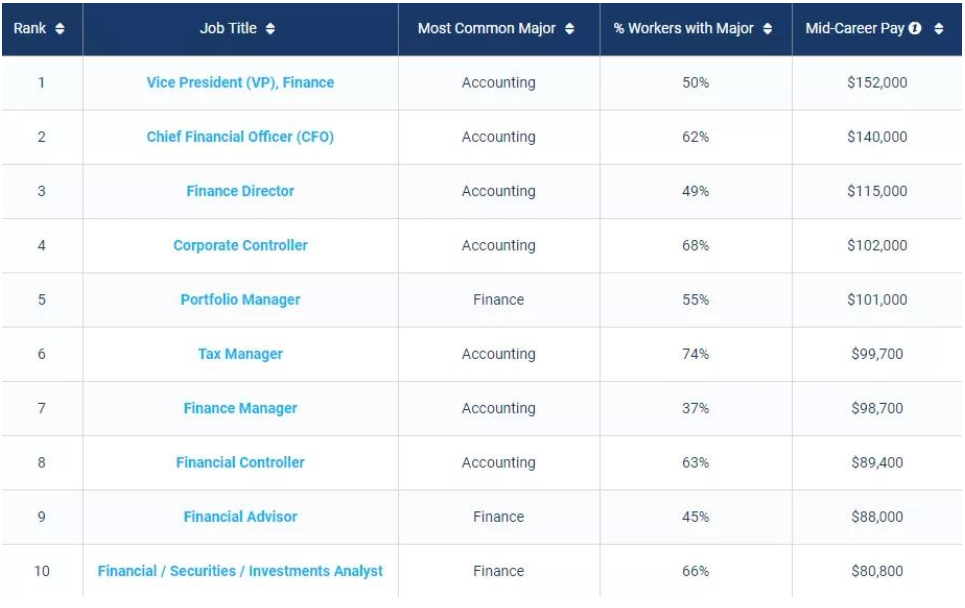Open Financial / Securities / Investments Analyst link
The image size is (965, 608).
pos(240,571)
